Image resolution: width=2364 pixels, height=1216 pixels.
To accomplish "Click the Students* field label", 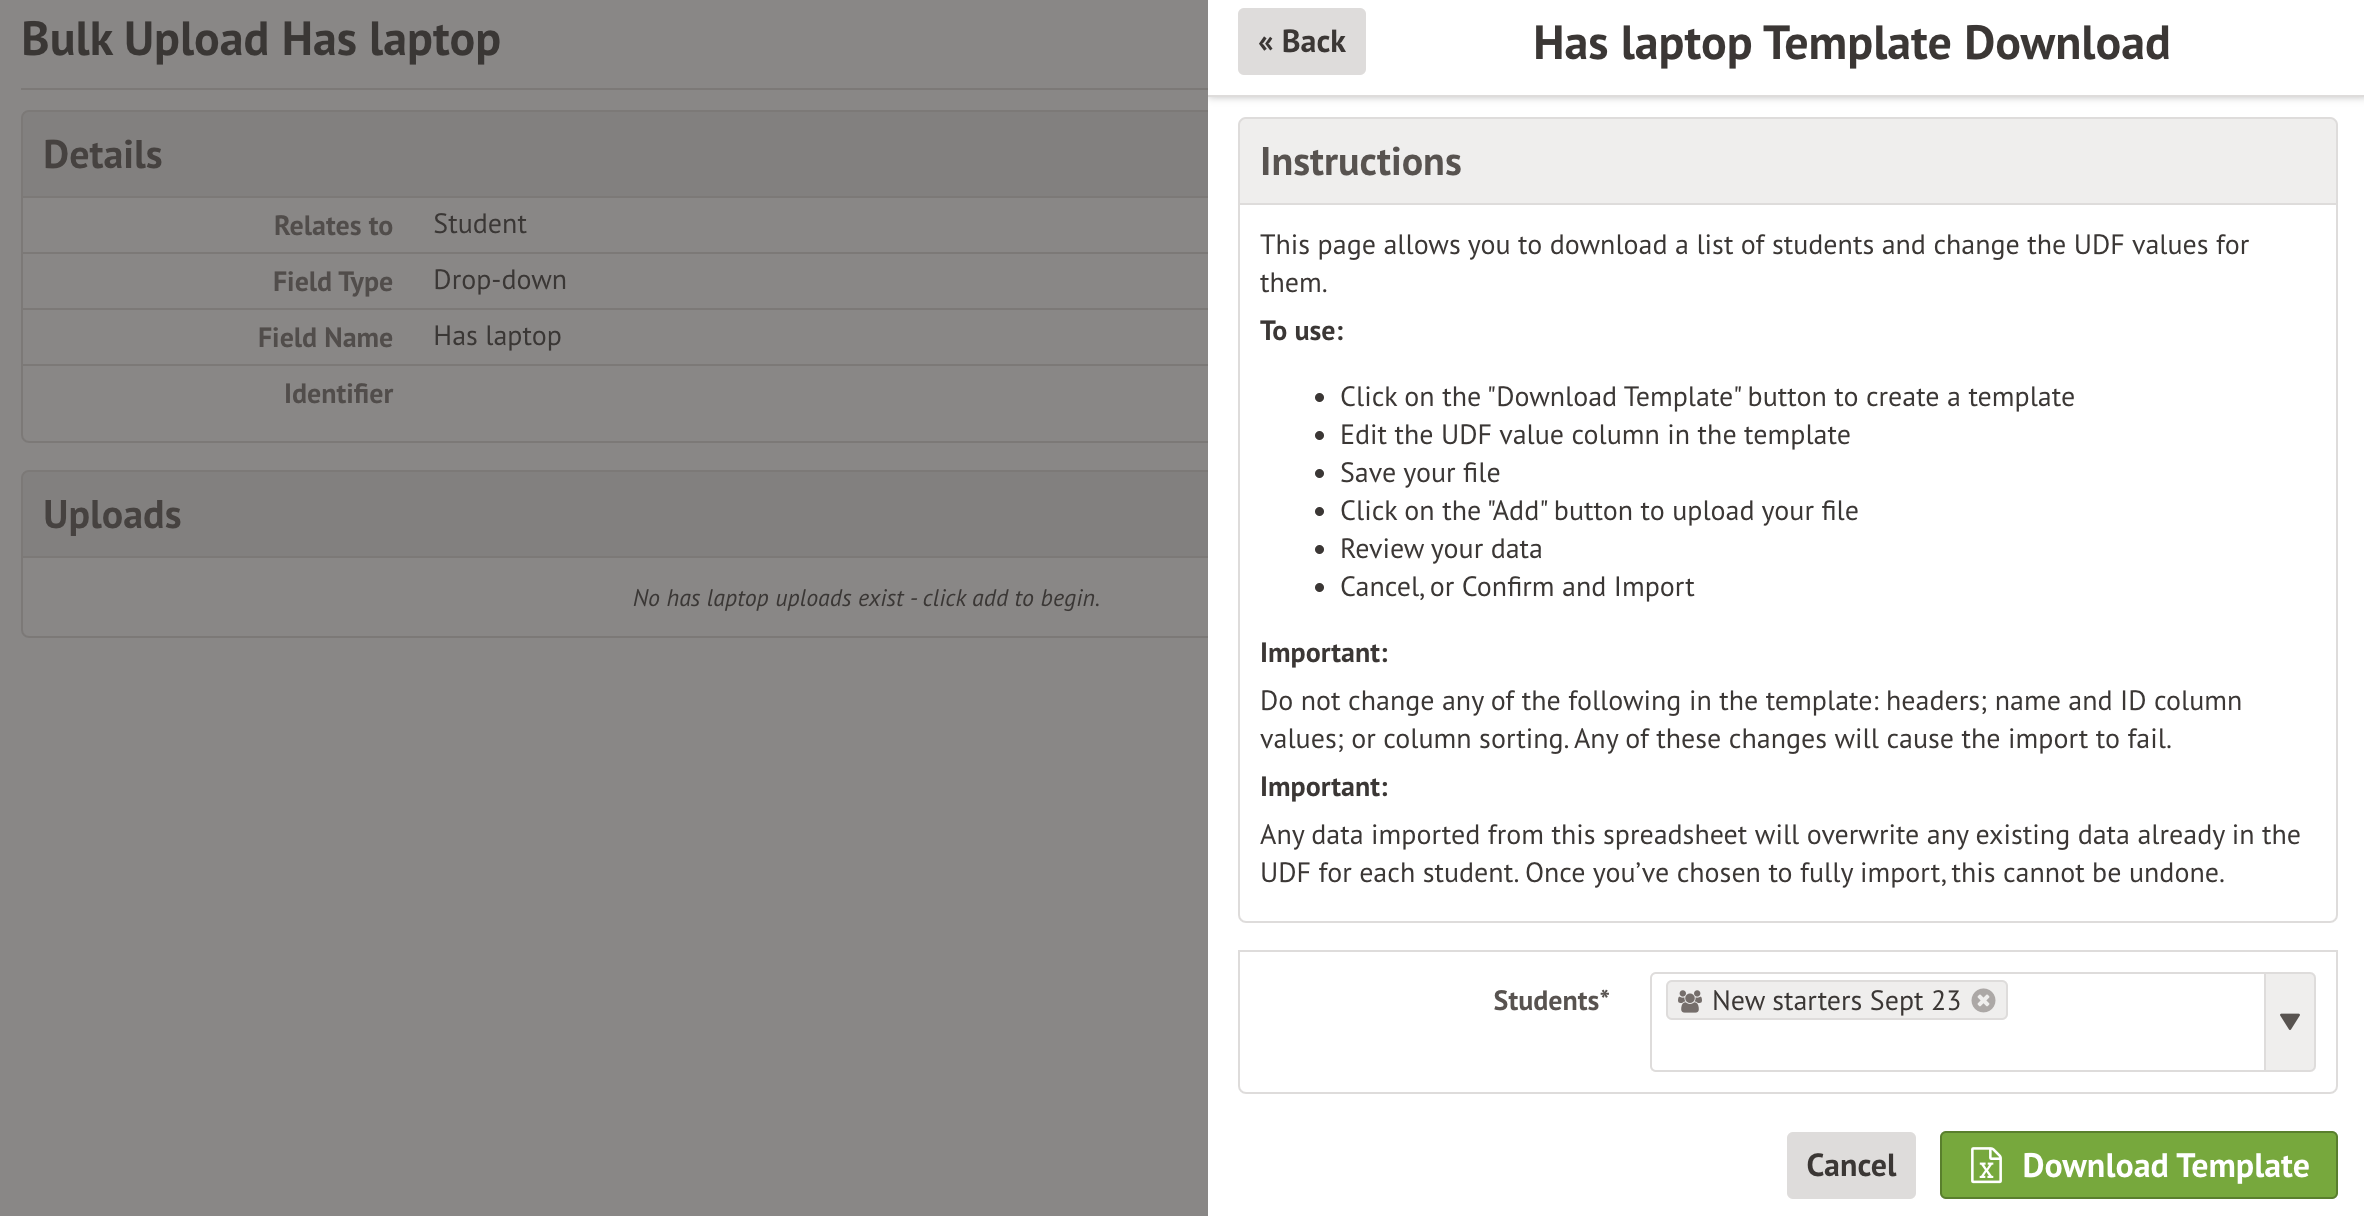I will coord(1550,1000).
